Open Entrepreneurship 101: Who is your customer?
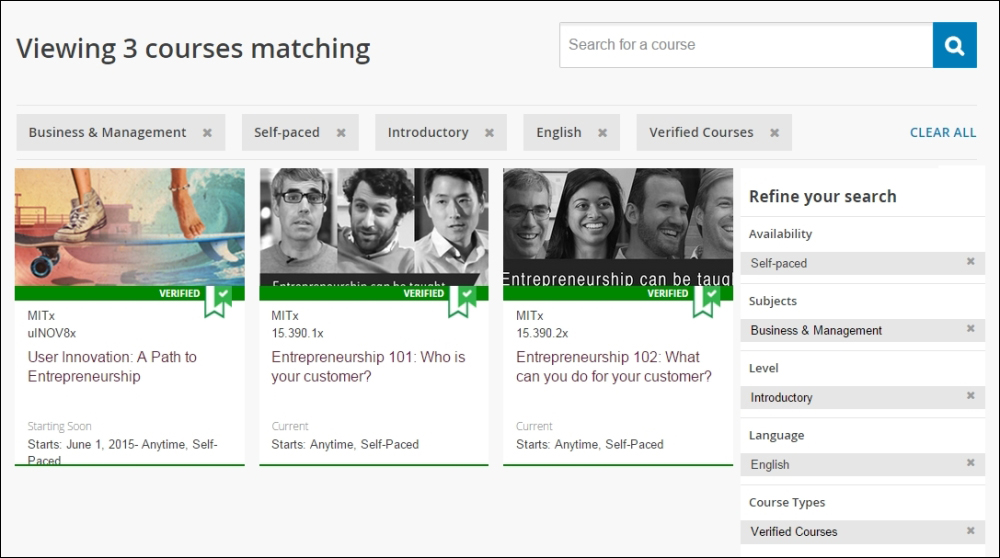 tap(368, 367)
